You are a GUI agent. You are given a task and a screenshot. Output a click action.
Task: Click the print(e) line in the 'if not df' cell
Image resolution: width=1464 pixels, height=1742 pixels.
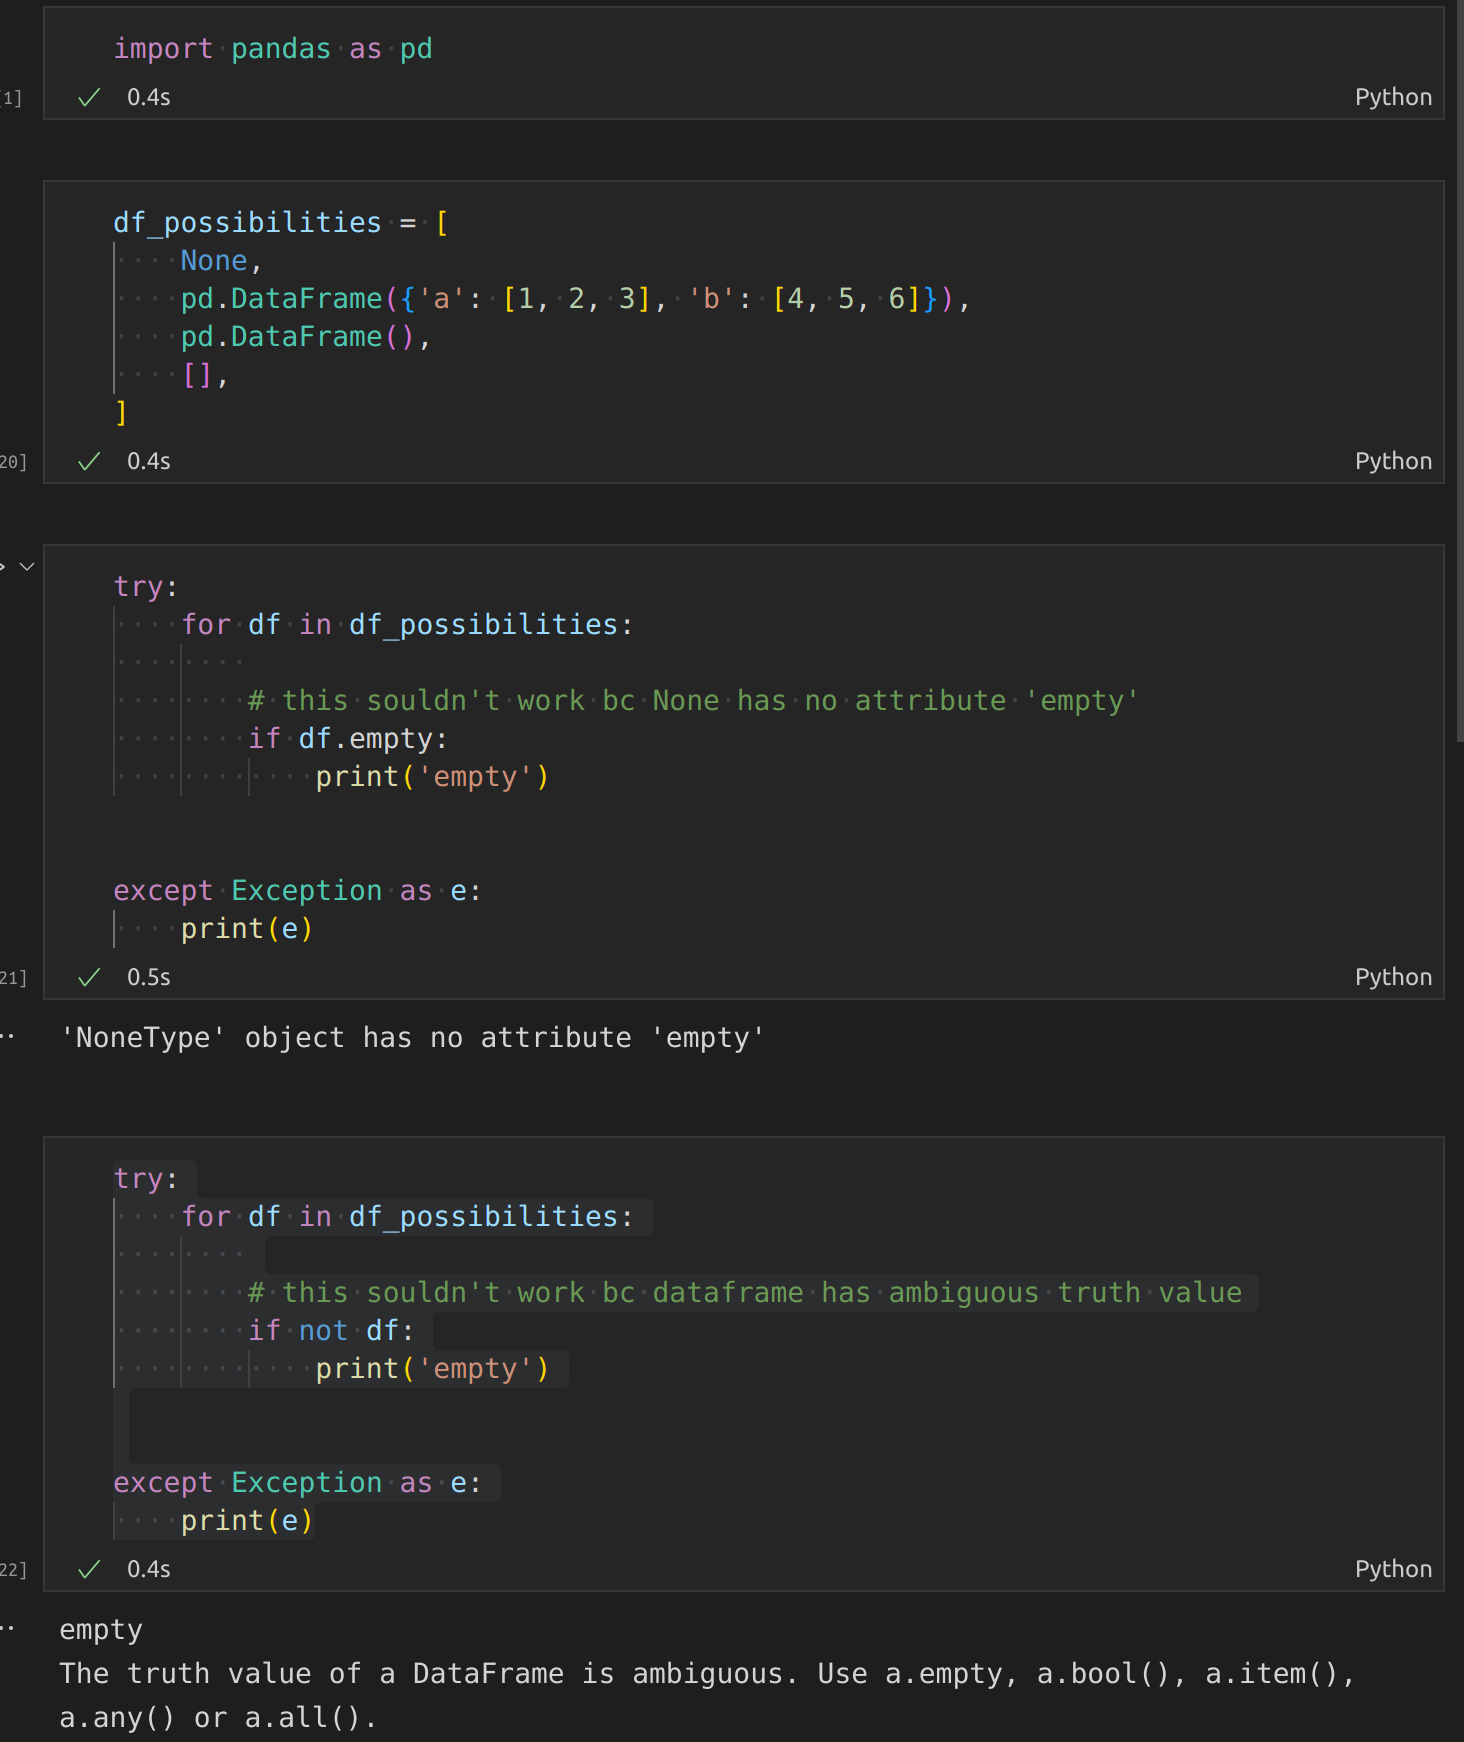[246, 1521]
